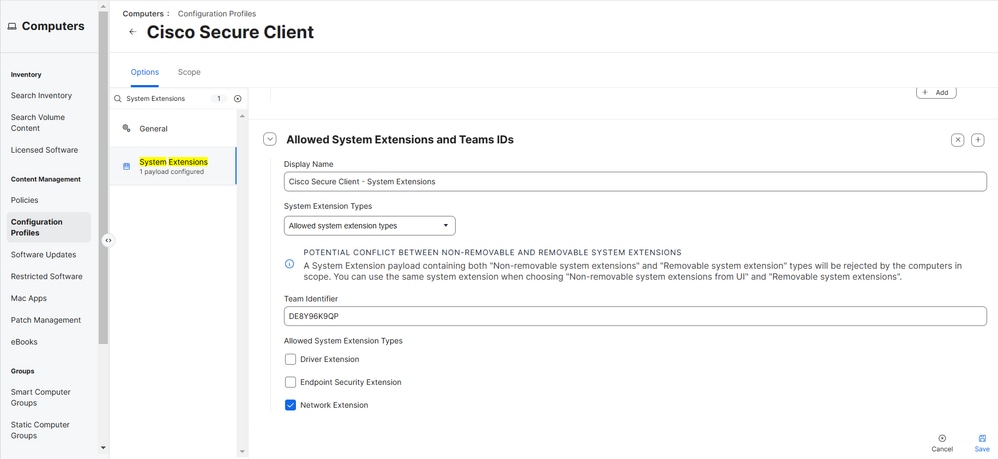This screenshot has height=459, width=998.
Task: Click the remove (X) icon for payload section
Action: click(x=957, y=140)
